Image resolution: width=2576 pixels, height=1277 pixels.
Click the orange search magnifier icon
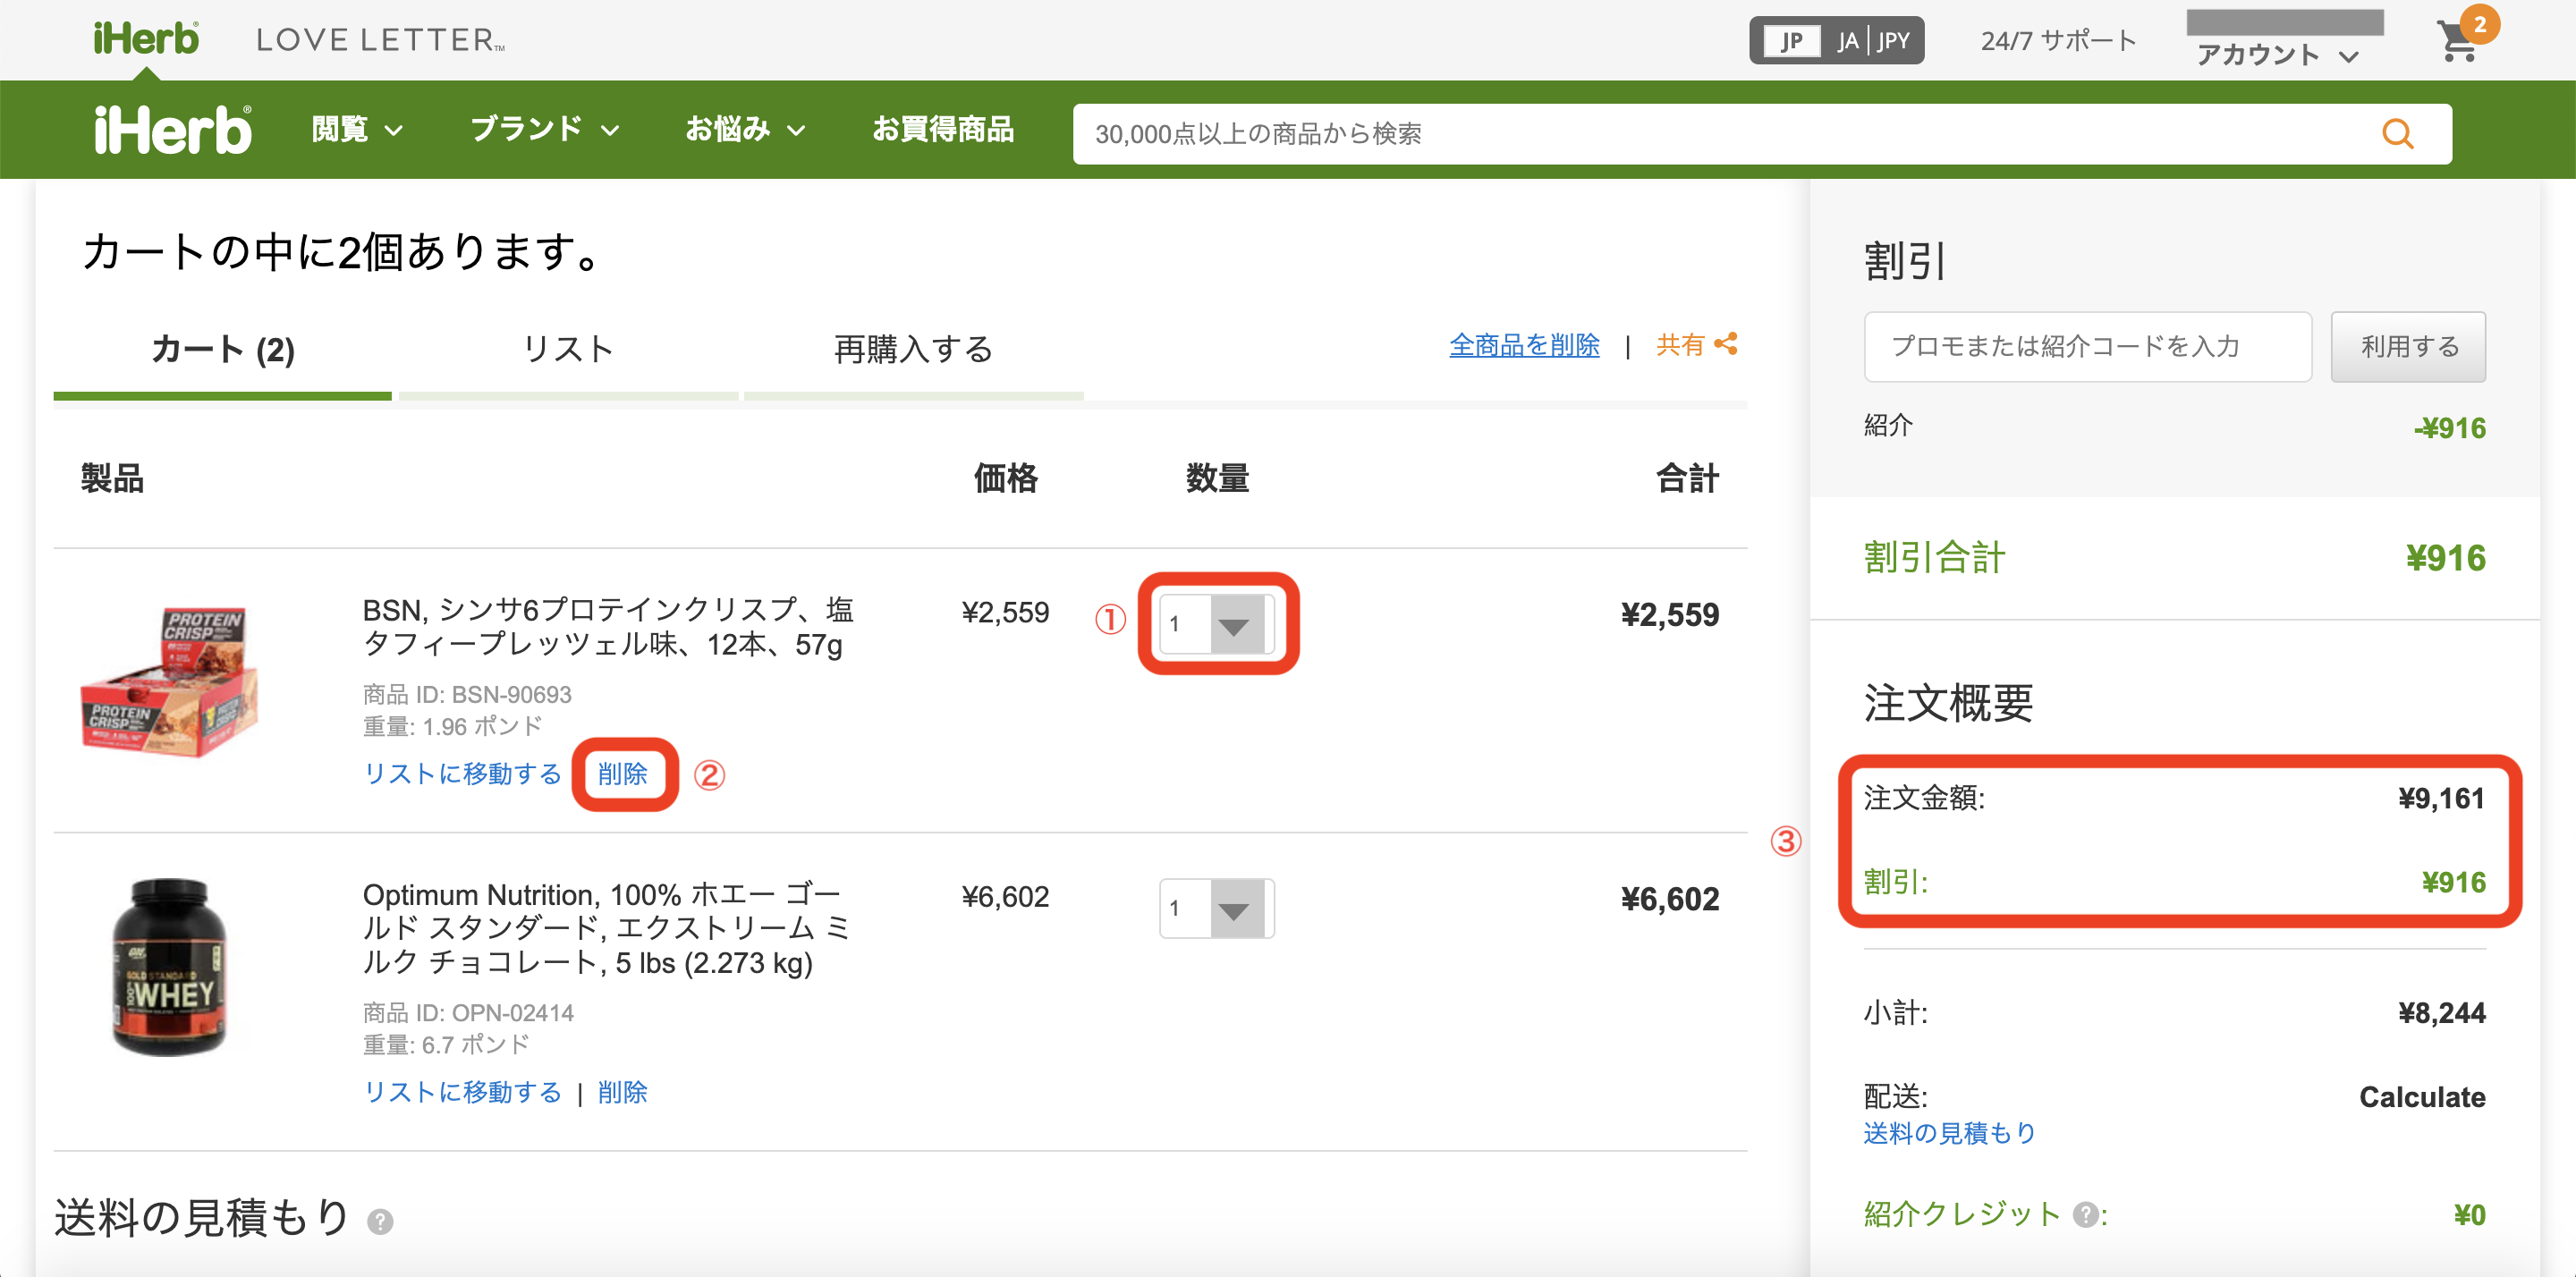(2397, 134)
